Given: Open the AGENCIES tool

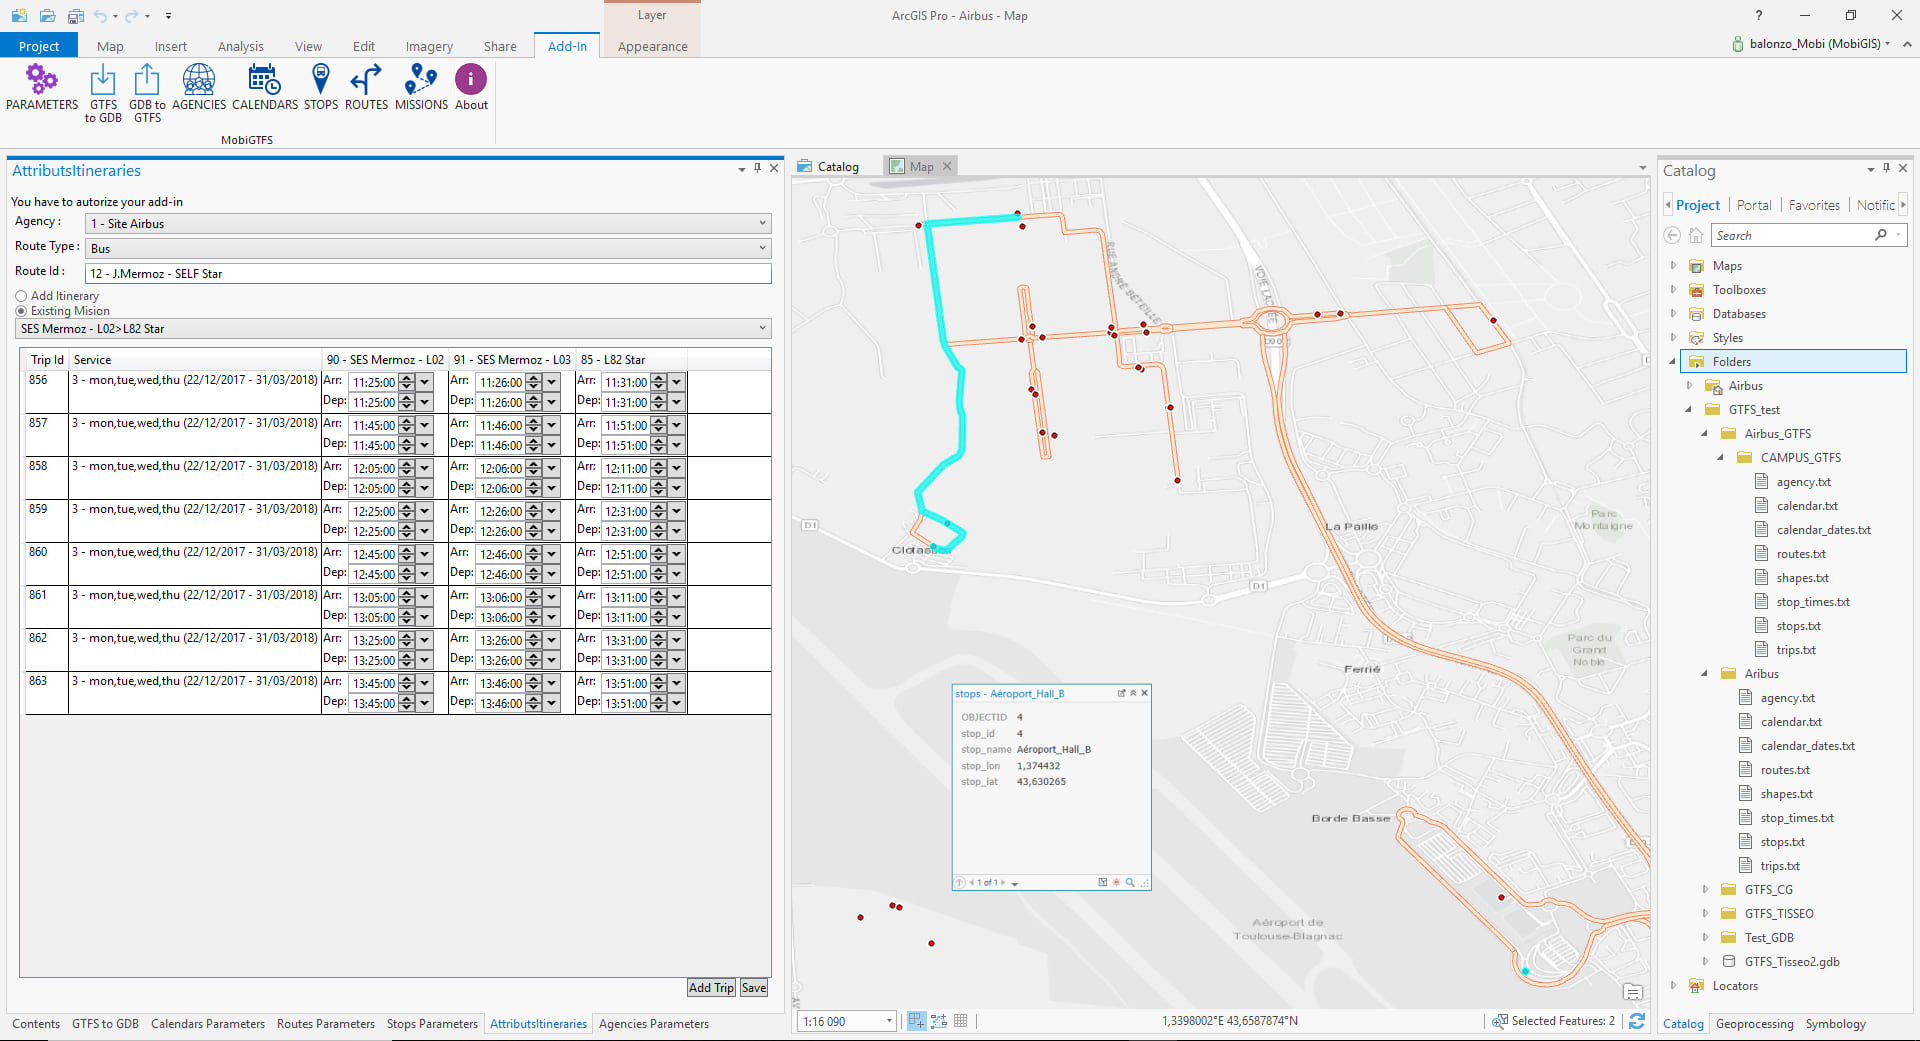Looking at the screenshot, I should tap(199, 87).
